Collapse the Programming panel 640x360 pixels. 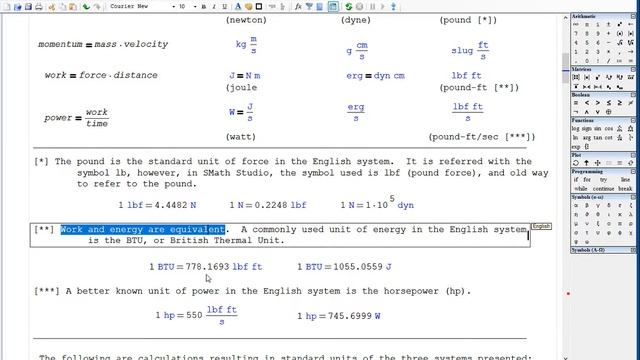(633, 171)
